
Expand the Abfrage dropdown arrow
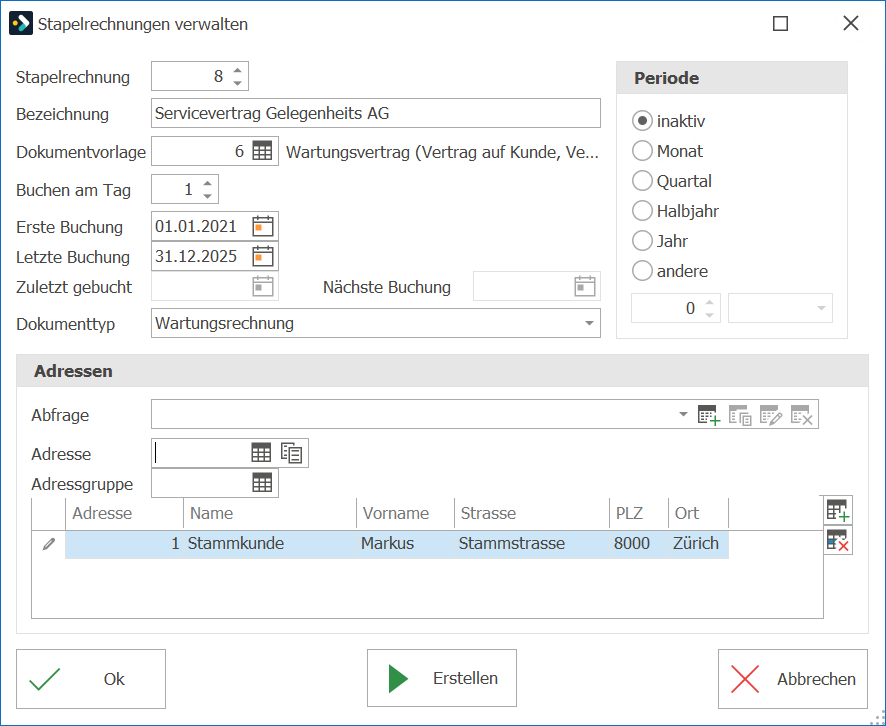pyautogui.click(x=683, y=415)
